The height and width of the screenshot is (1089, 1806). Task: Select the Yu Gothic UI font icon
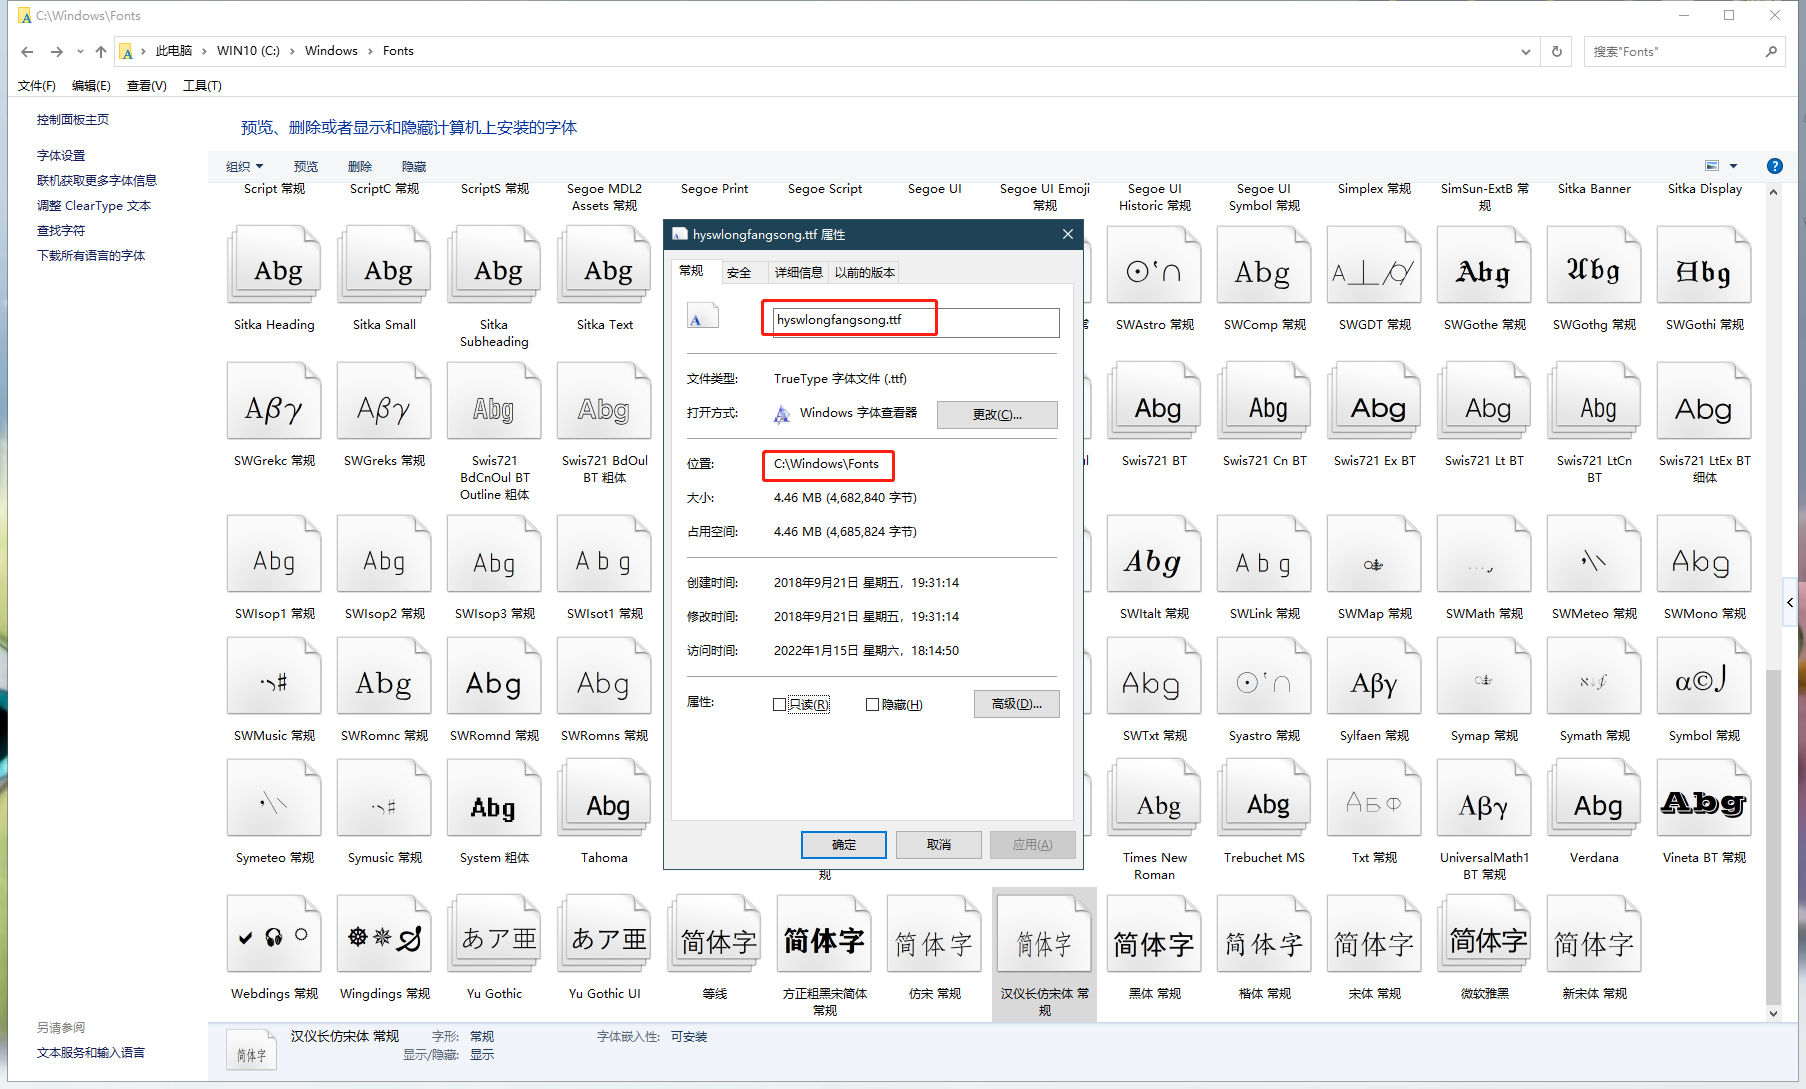click(604, 934)
